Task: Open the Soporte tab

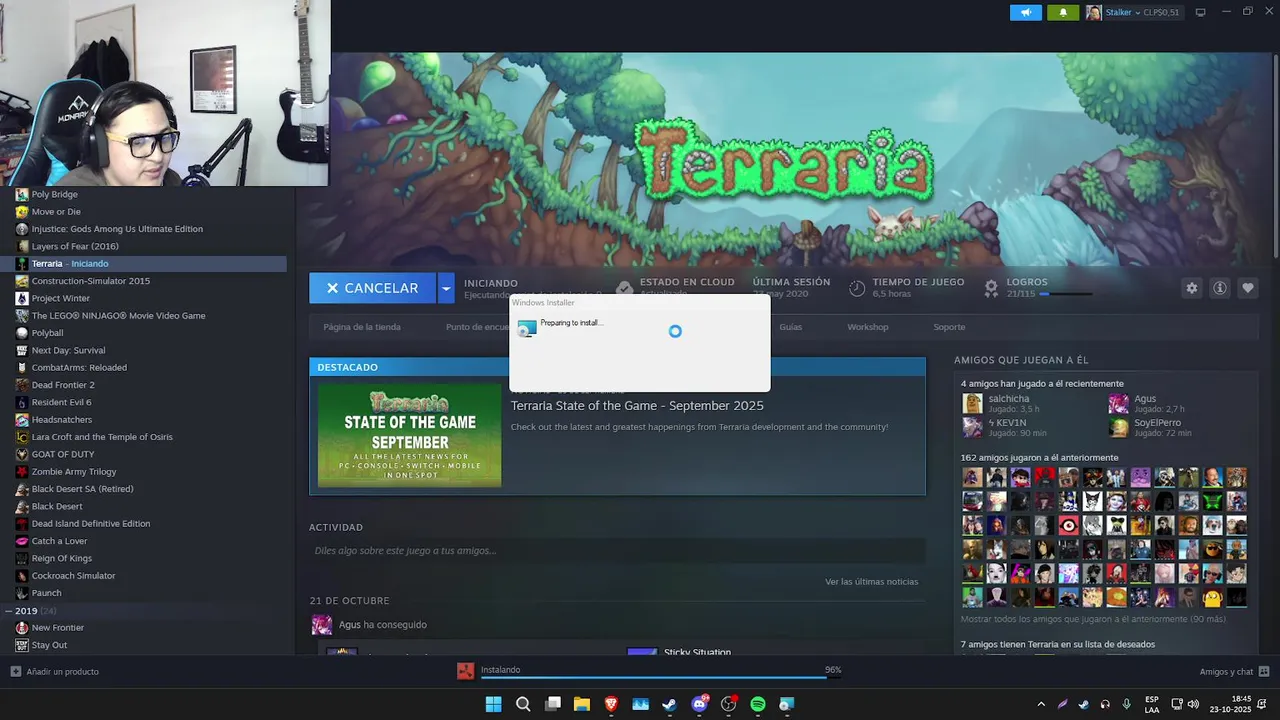Action: pyautogui.click(x=949, y=327)
